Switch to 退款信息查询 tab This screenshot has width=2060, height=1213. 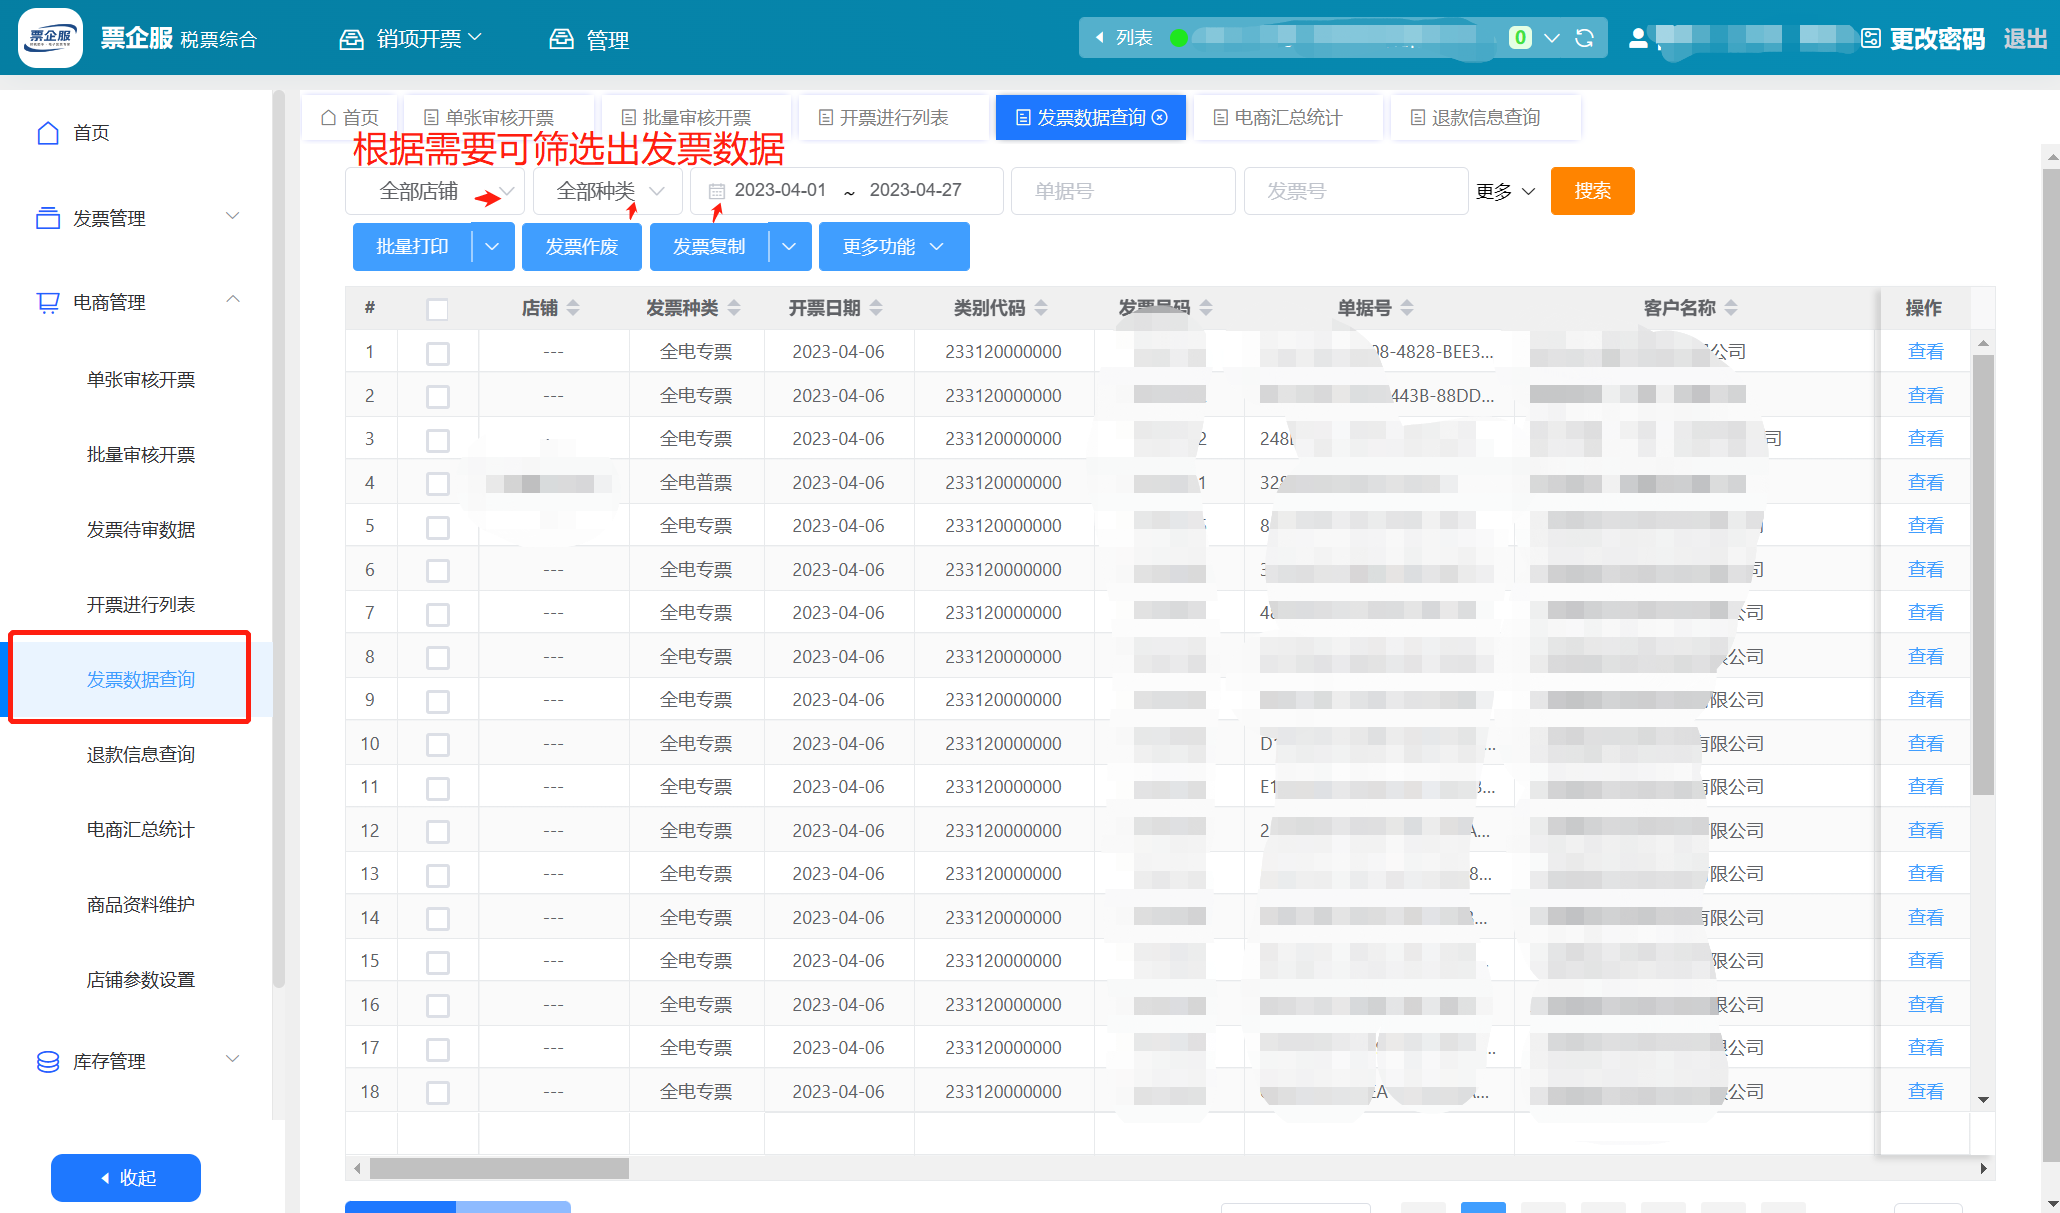click(x=1485, y=117)
